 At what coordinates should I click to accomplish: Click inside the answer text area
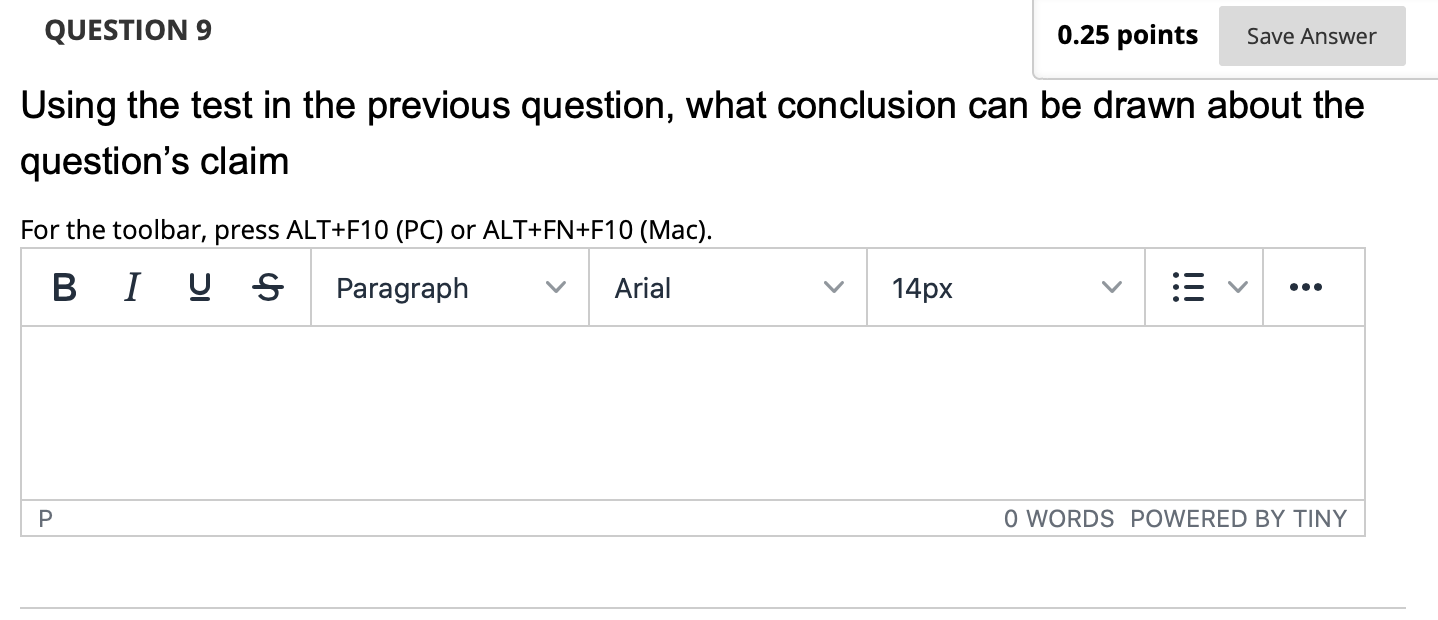point(692,412)
